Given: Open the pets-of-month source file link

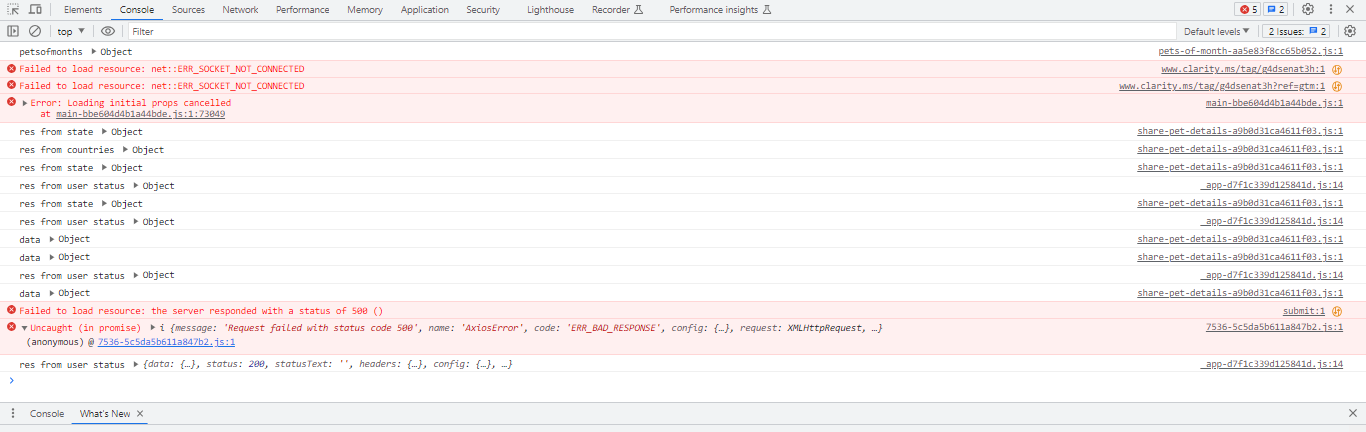Looking at the screenshot, I should [x=1250, y=51].
